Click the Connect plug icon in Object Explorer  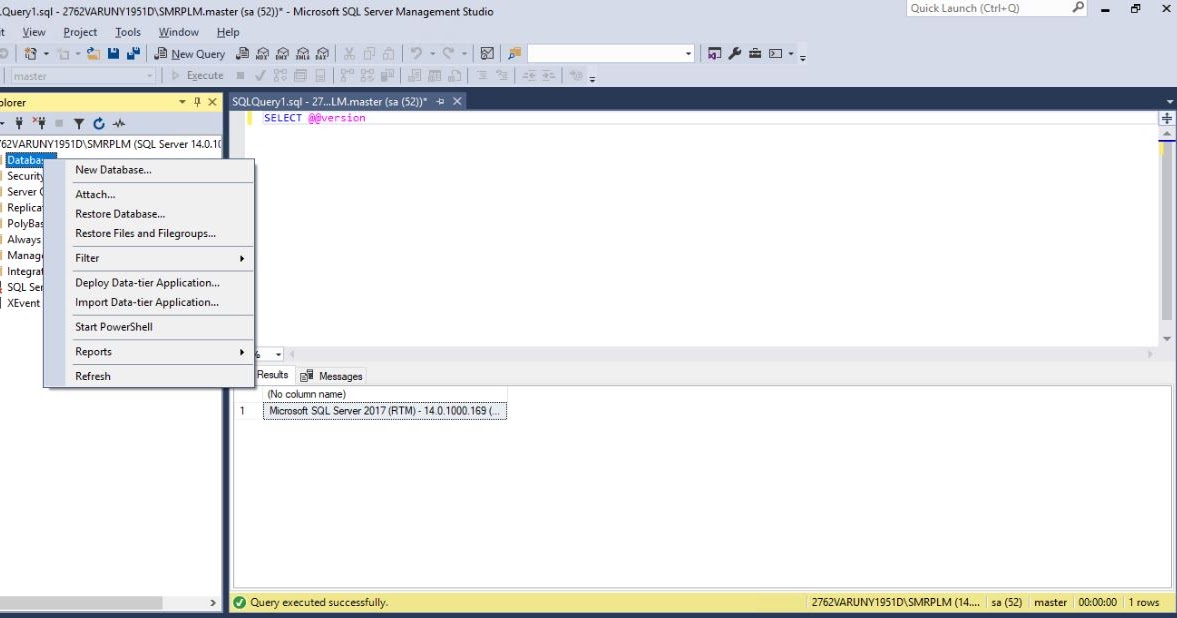(19, 123)
